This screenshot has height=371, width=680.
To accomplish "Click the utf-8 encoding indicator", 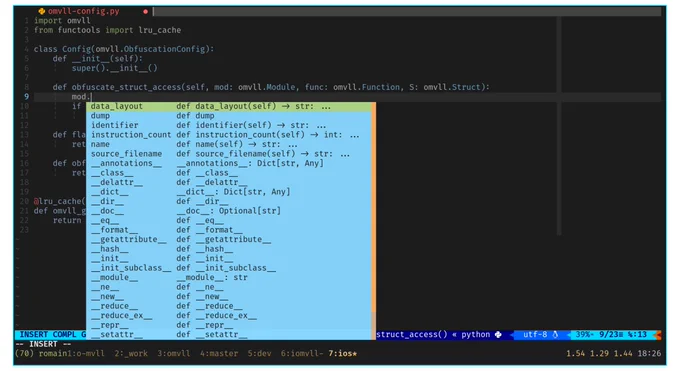I will point(535,335).
